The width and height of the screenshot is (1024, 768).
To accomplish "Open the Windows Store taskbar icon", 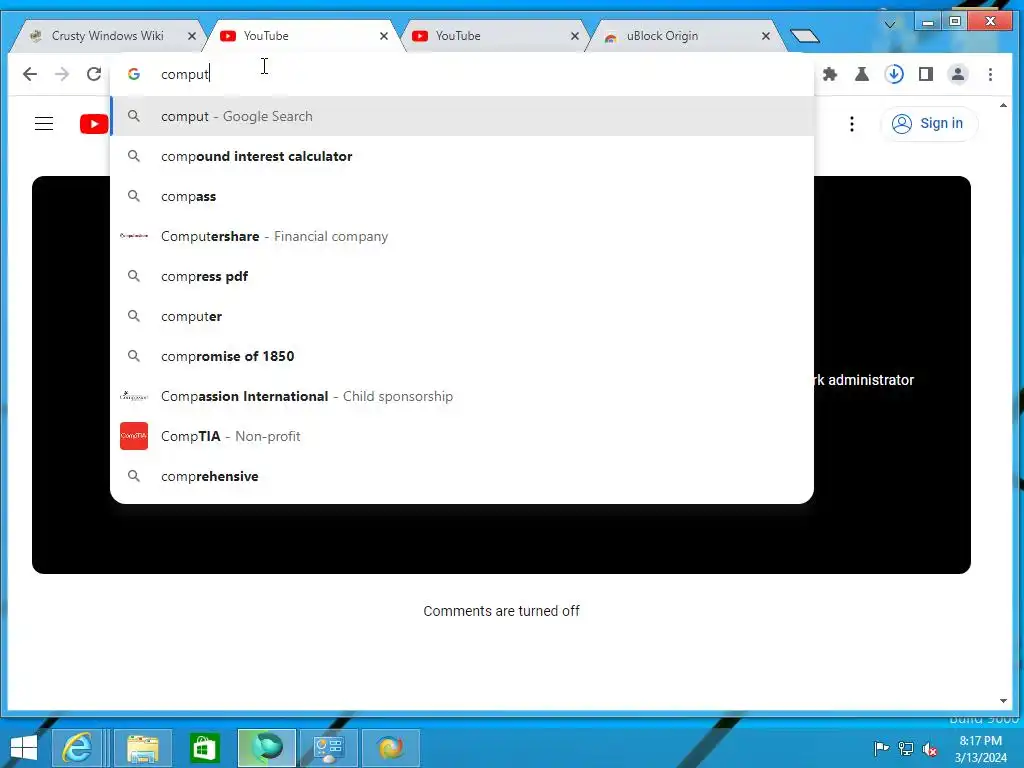I will (204, 748).
